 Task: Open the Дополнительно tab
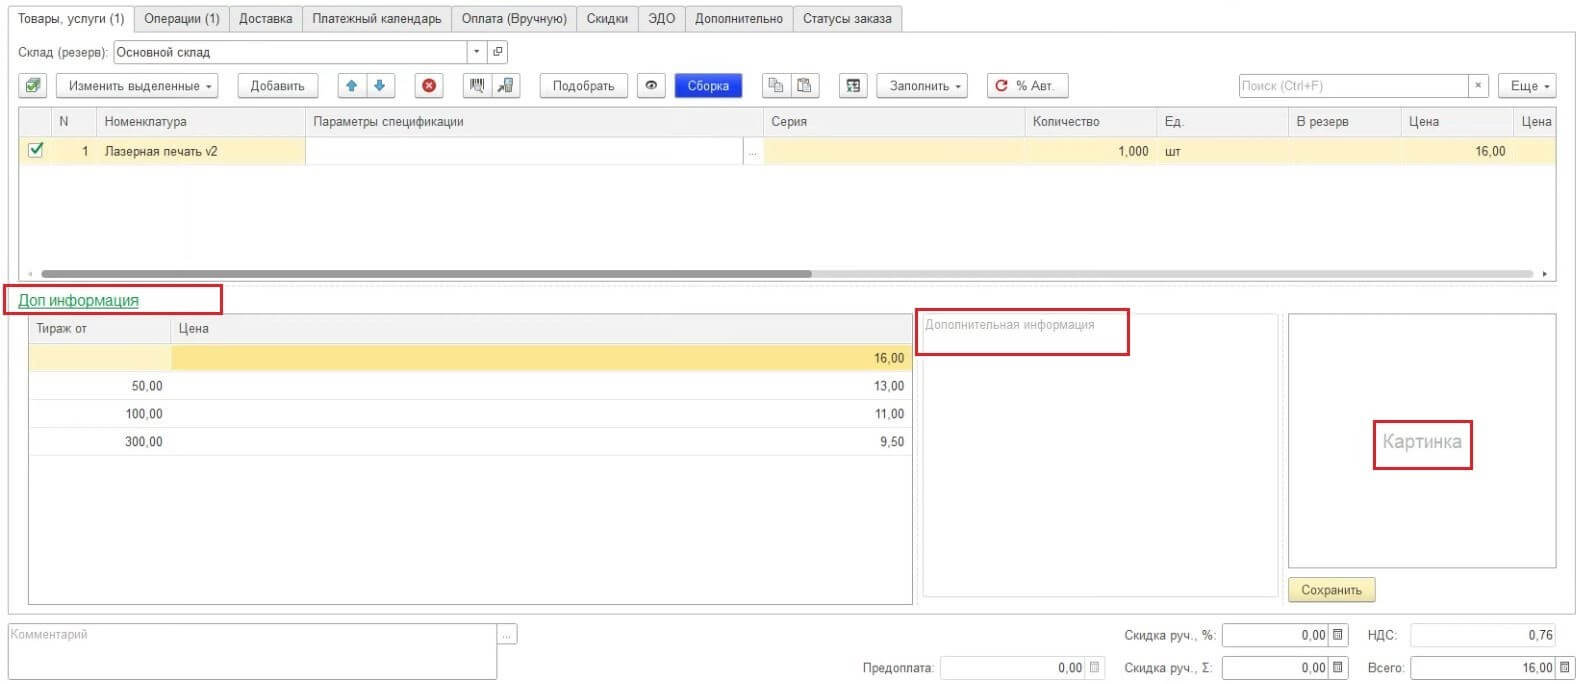click(x=739, y=19)
